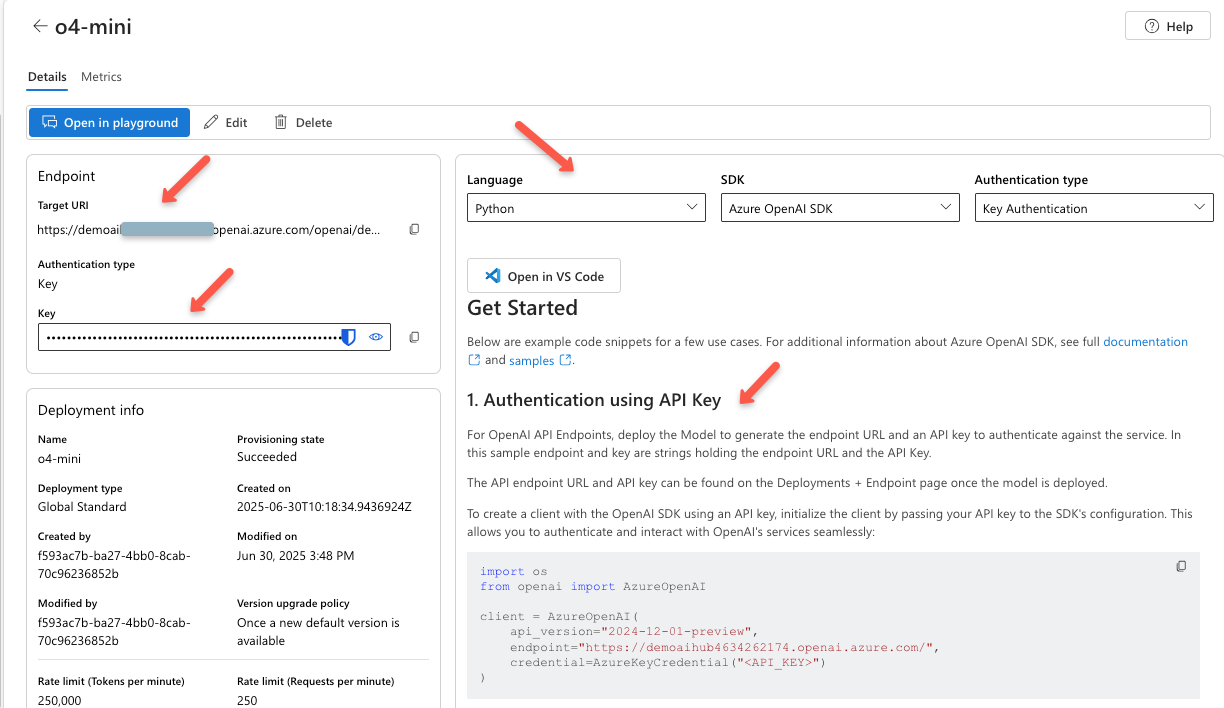Switch to the Metrics tab
1224x708 pixels.
pyautogui.click(x=101, y=76)
